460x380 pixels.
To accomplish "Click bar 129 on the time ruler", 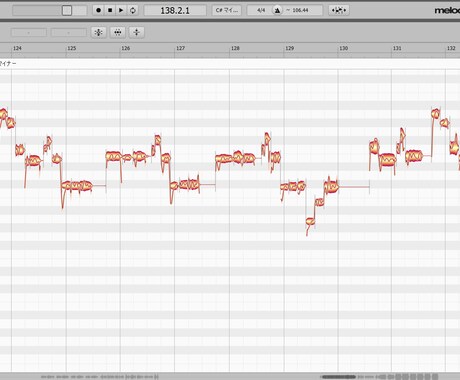I will click(x=290, y=48).
